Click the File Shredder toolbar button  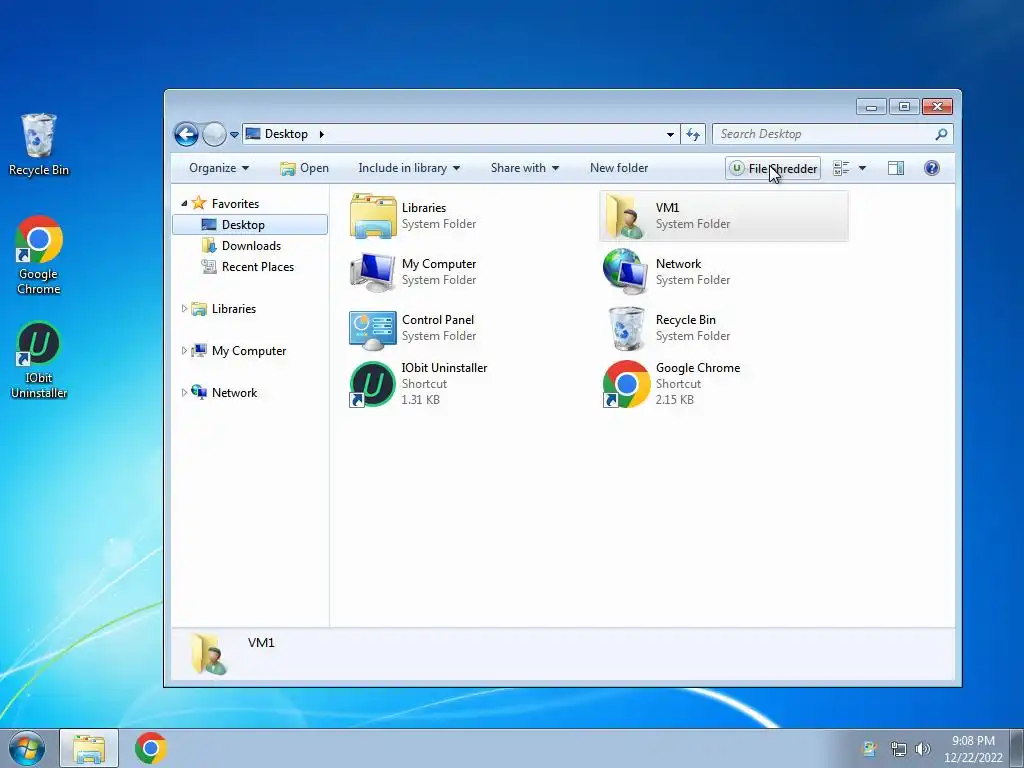(x=773, y=168)
